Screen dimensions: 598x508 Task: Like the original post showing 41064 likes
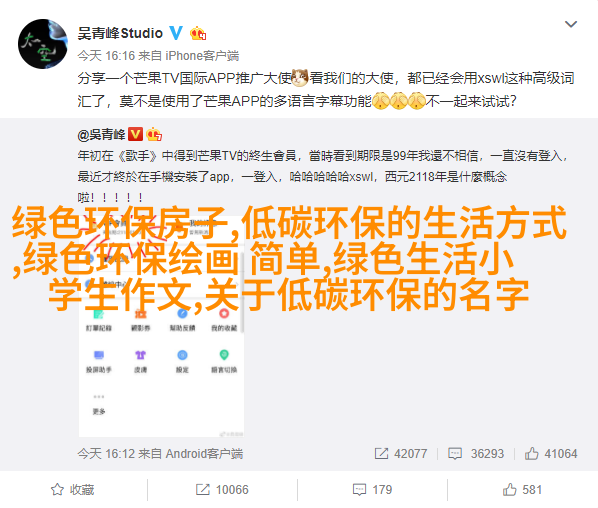pyautogui.click(x=551, y=453)
